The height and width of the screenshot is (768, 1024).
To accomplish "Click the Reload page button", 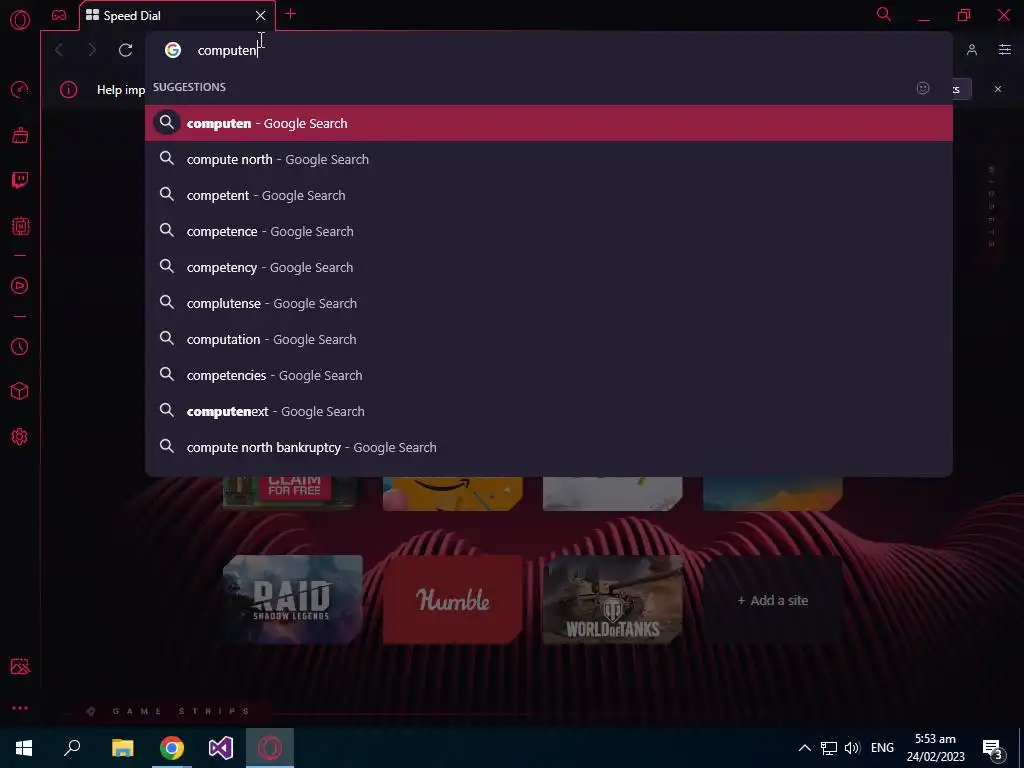I will click(125, 50).
